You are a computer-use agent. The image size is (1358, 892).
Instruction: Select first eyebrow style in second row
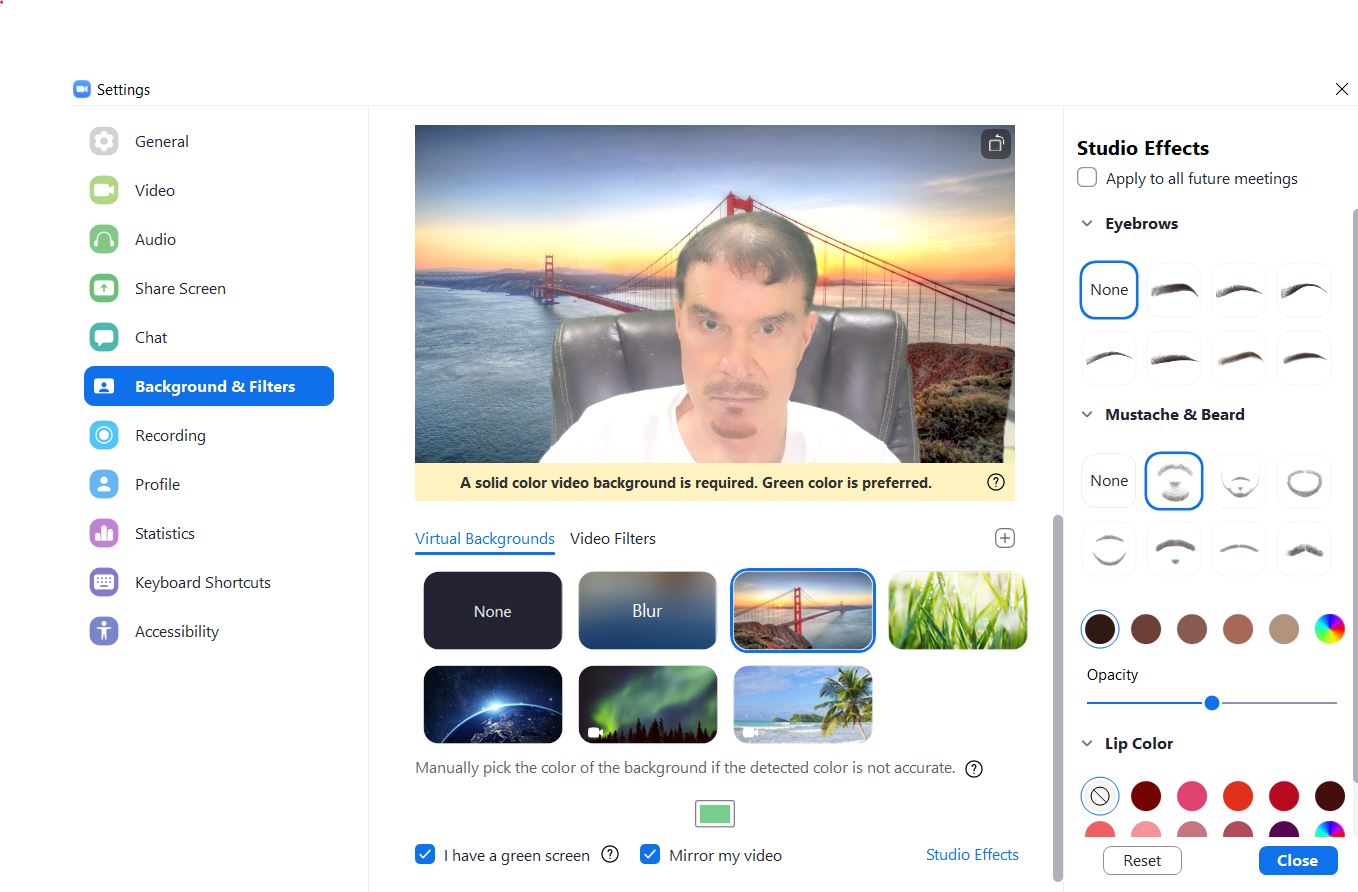click(1109, 357)
